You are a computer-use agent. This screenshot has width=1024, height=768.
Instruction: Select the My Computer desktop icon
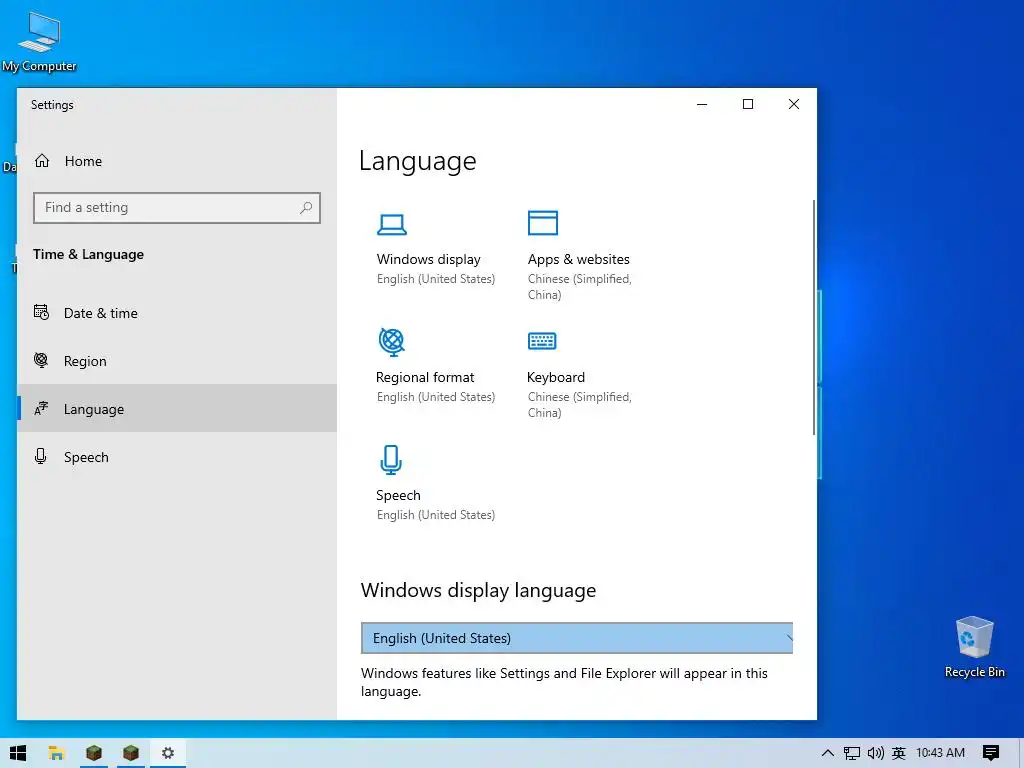[x=39, y=42]
